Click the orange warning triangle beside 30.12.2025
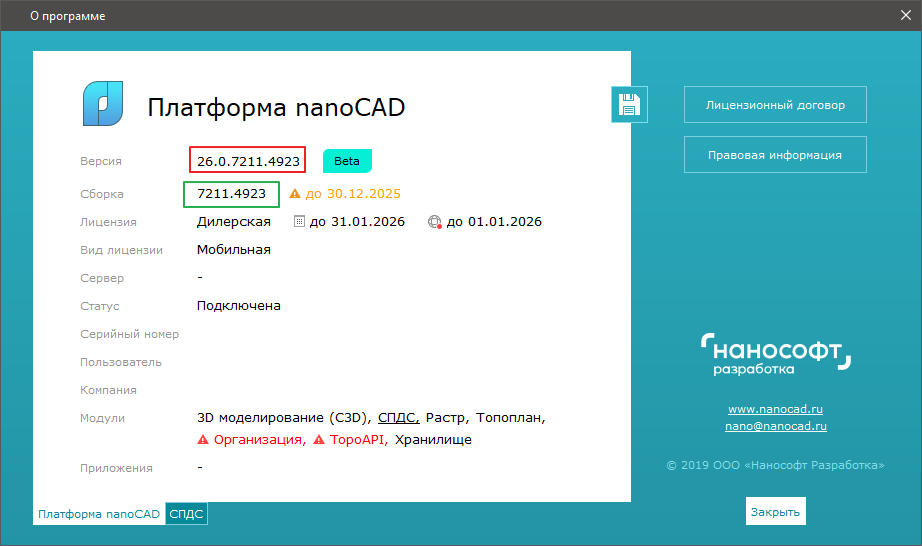The image size is (922, 546). 295,194
